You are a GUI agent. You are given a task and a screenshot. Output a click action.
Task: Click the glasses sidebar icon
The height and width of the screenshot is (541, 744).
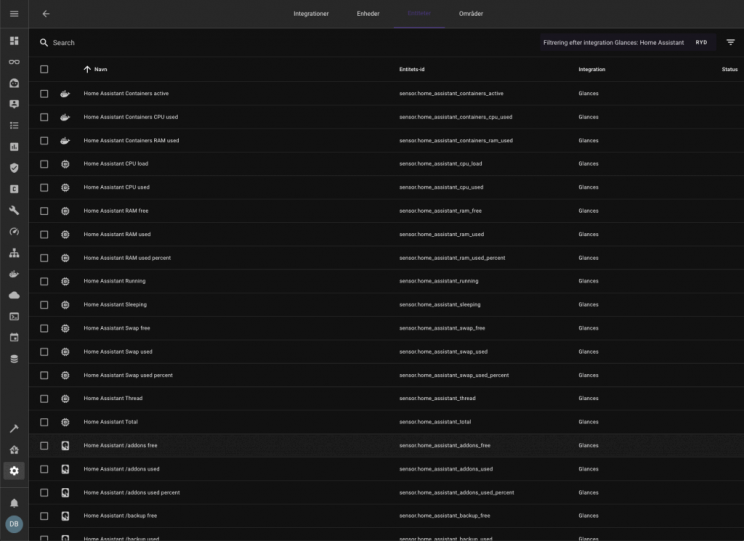14,62
